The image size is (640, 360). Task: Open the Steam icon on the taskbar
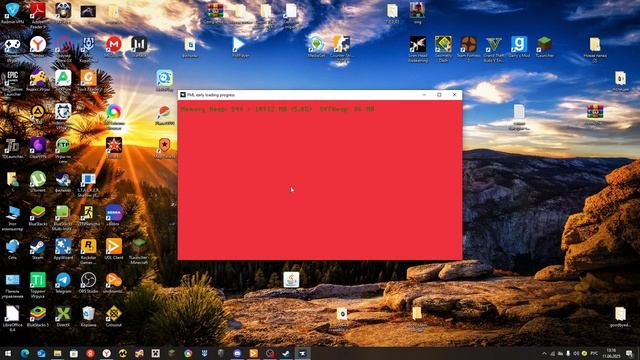click(286, 353)
